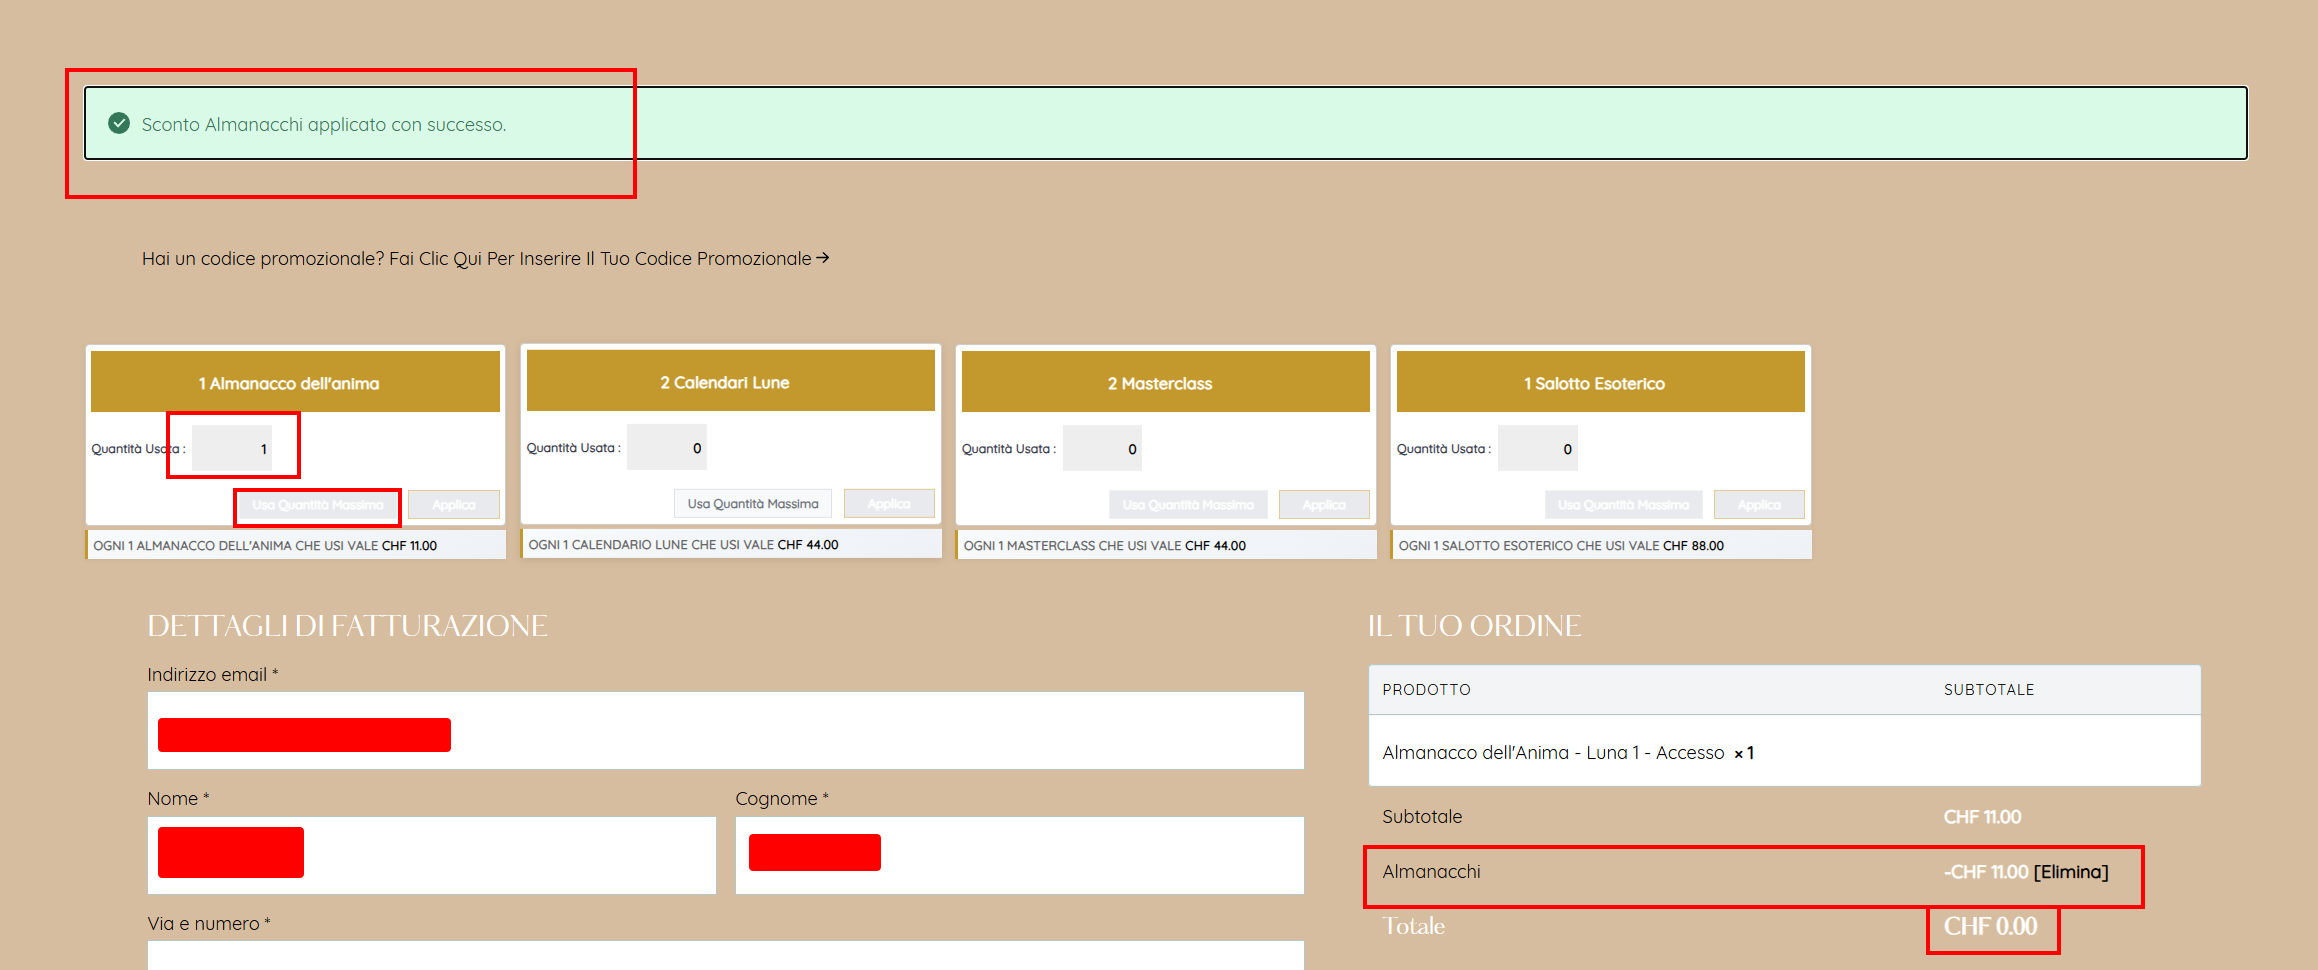The image size is (2318, 970).
Task: Click Applica in Salotto Esoterico card
Action: coord(1758,505)
